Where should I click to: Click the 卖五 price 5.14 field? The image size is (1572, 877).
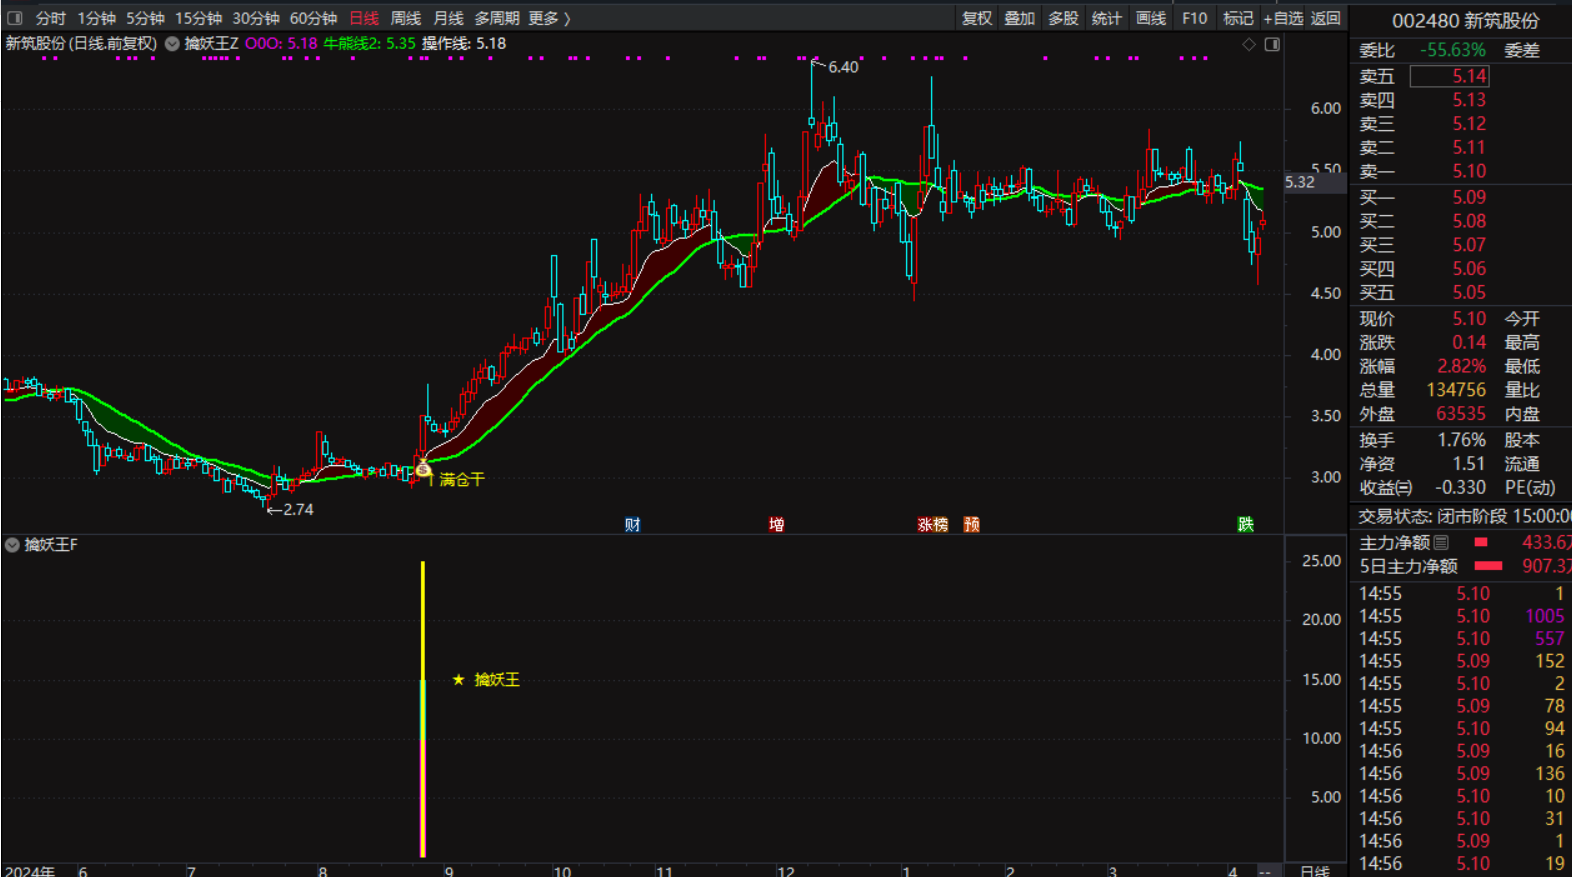click(x=1449, y=76)
